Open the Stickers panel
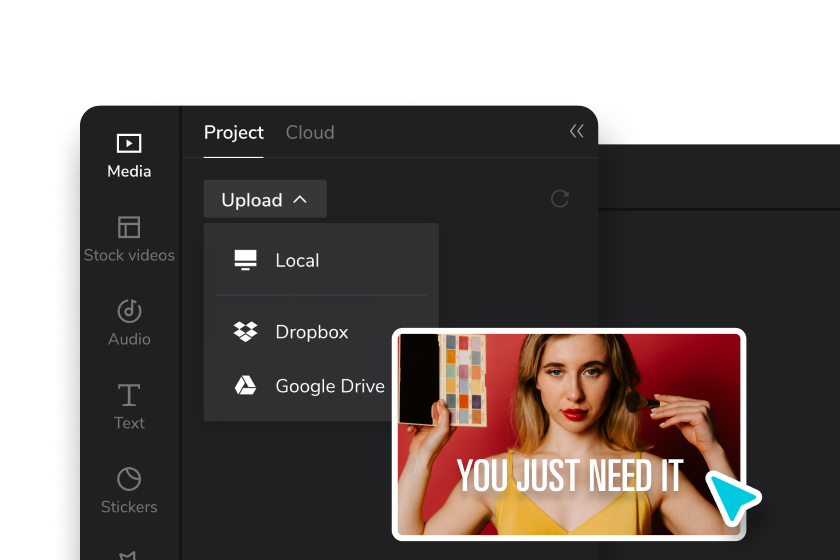Viewport: 840px width, 560px height. [x=129, y=491]
